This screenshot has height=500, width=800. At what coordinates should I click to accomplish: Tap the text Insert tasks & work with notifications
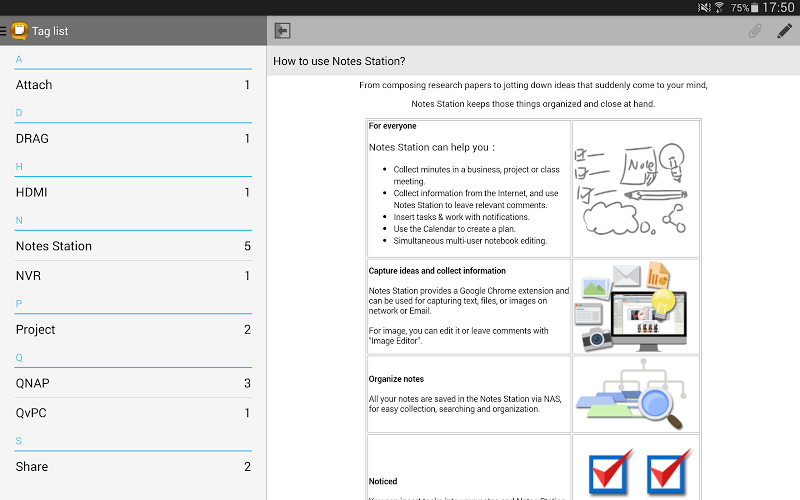(461, 217)
